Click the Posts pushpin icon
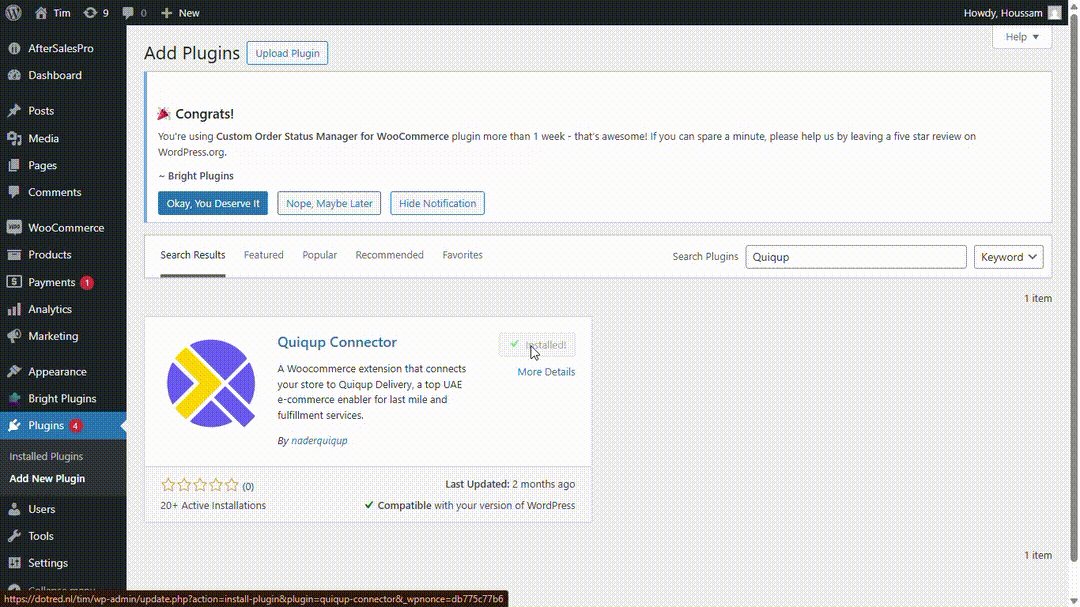Image resolution: width=1080 pixels, height=607 pixels. [x=14, y=110]
